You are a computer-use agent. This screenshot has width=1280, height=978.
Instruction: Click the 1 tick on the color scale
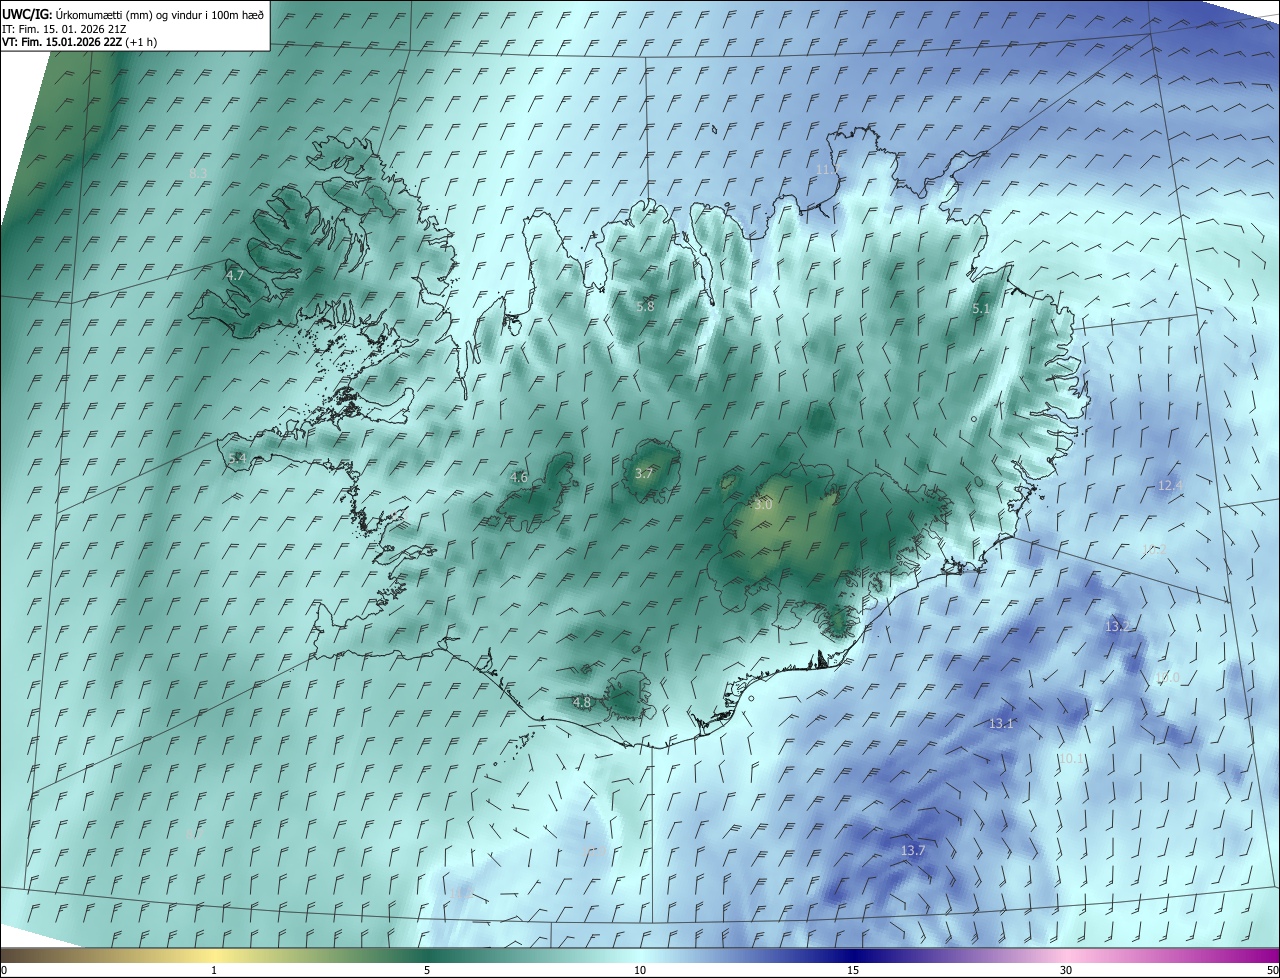point(214,971)
